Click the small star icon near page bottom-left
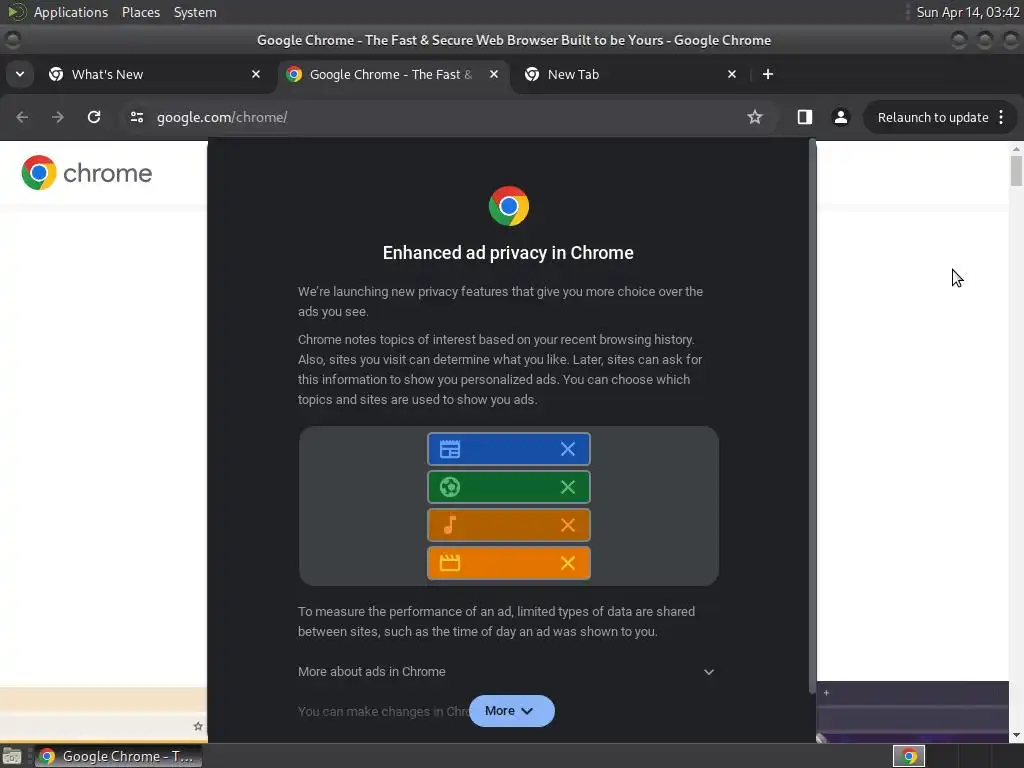Viewport: 1024px width, 768px height. tap(199, 726)
